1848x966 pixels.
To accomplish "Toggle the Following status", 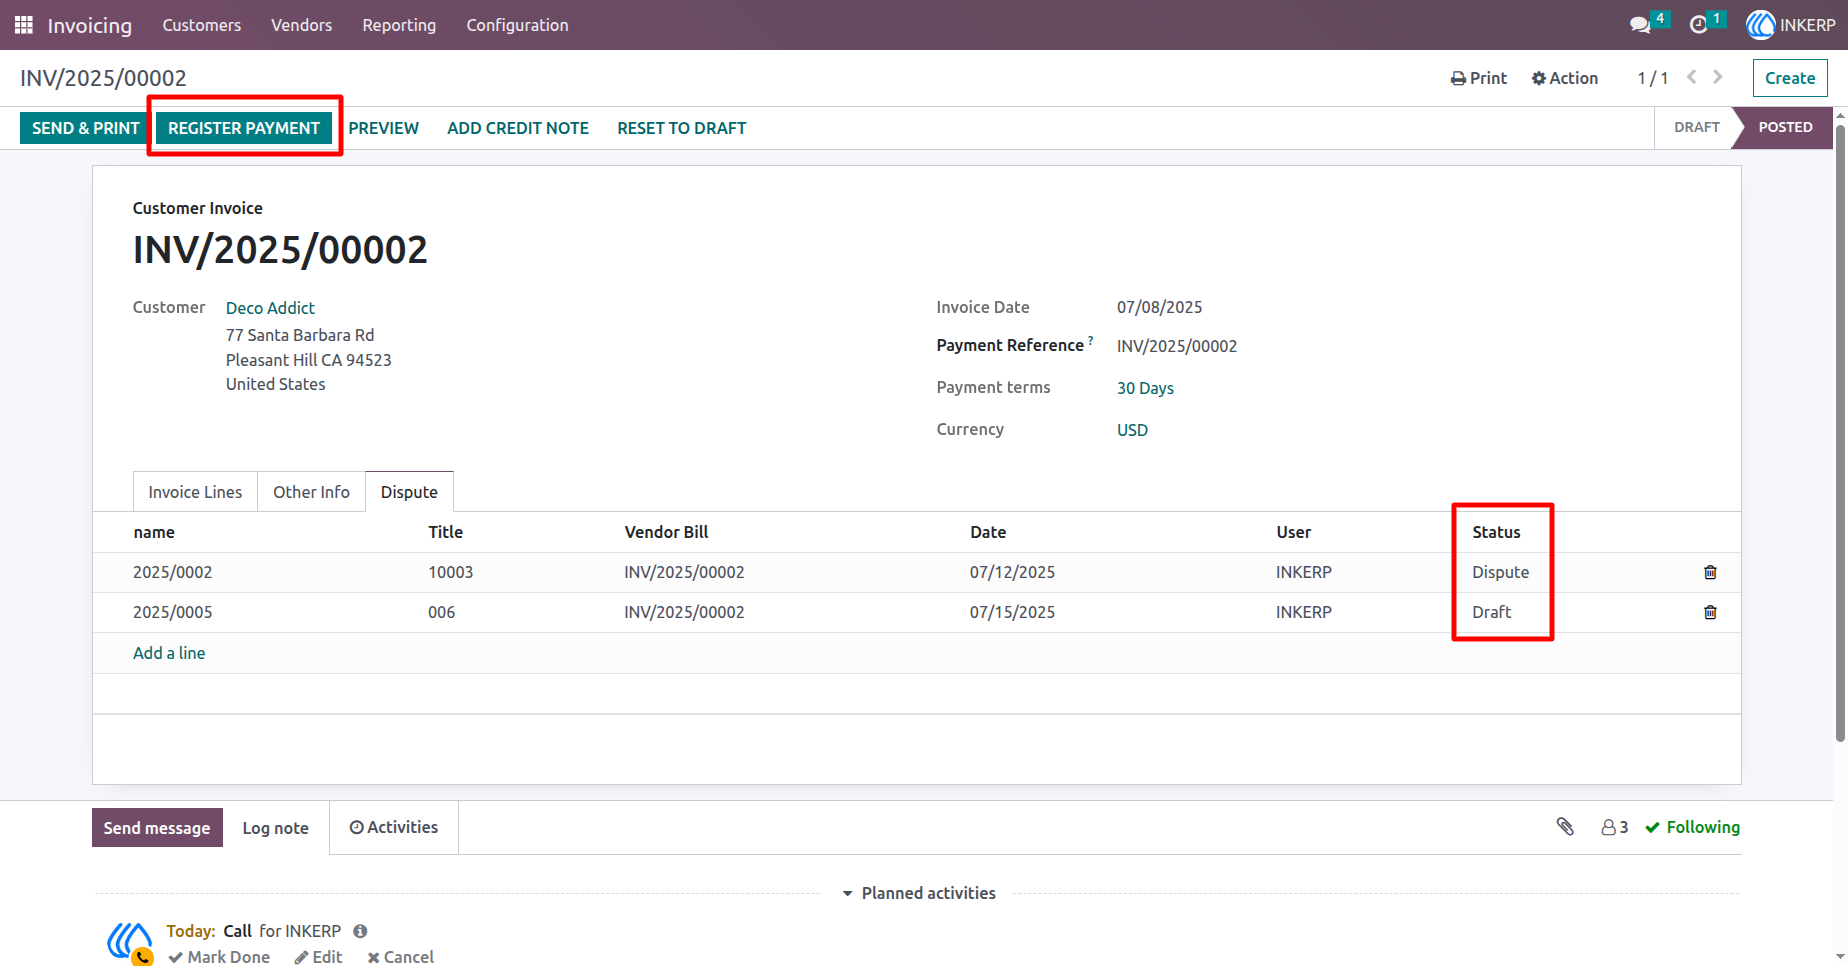I will [1692, 827].
